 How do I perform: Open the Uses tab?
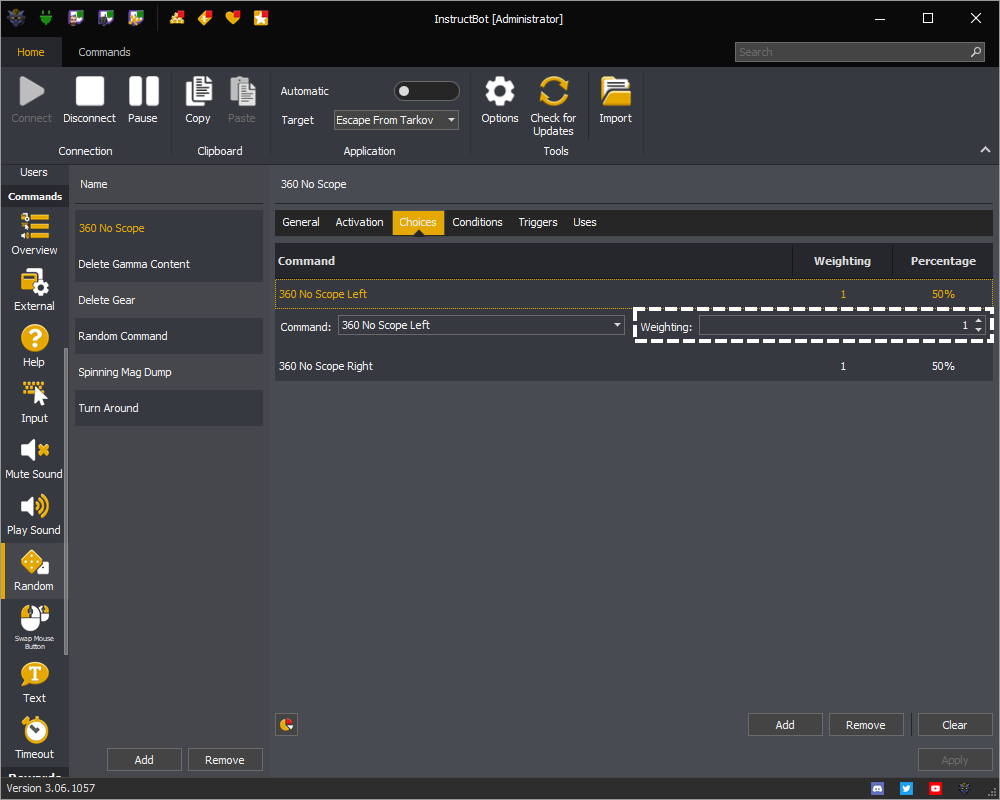[585, 222]
